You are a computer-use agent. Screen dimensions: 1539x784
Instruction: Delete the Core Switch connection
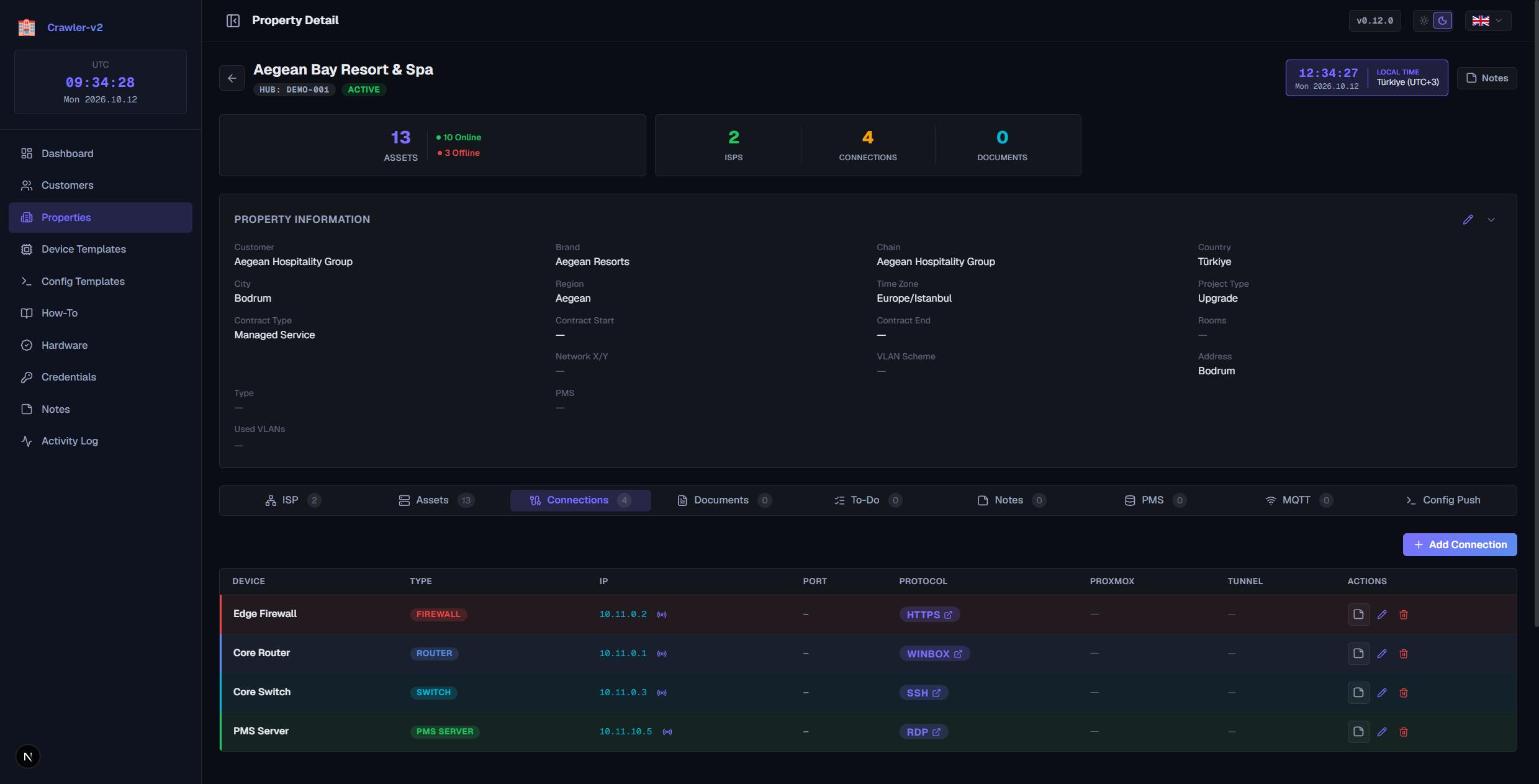pos(1403,693)
